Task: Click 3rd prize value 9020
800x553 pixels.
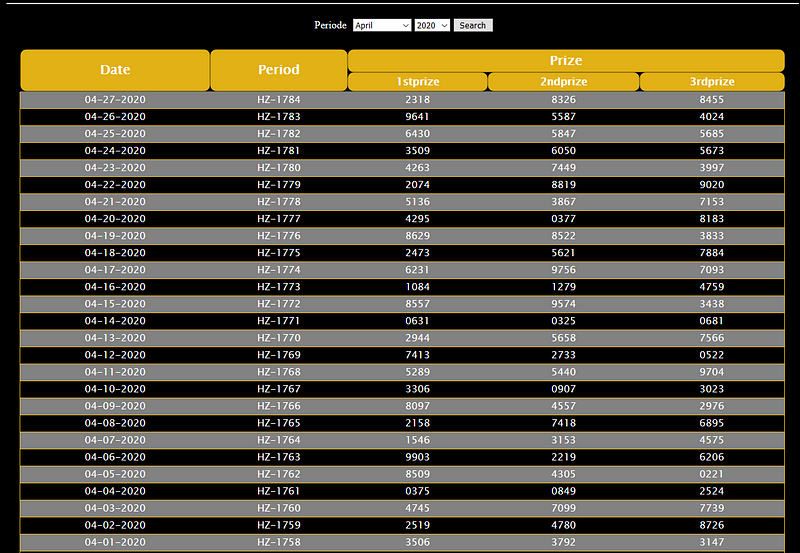Action: [712, 185]
